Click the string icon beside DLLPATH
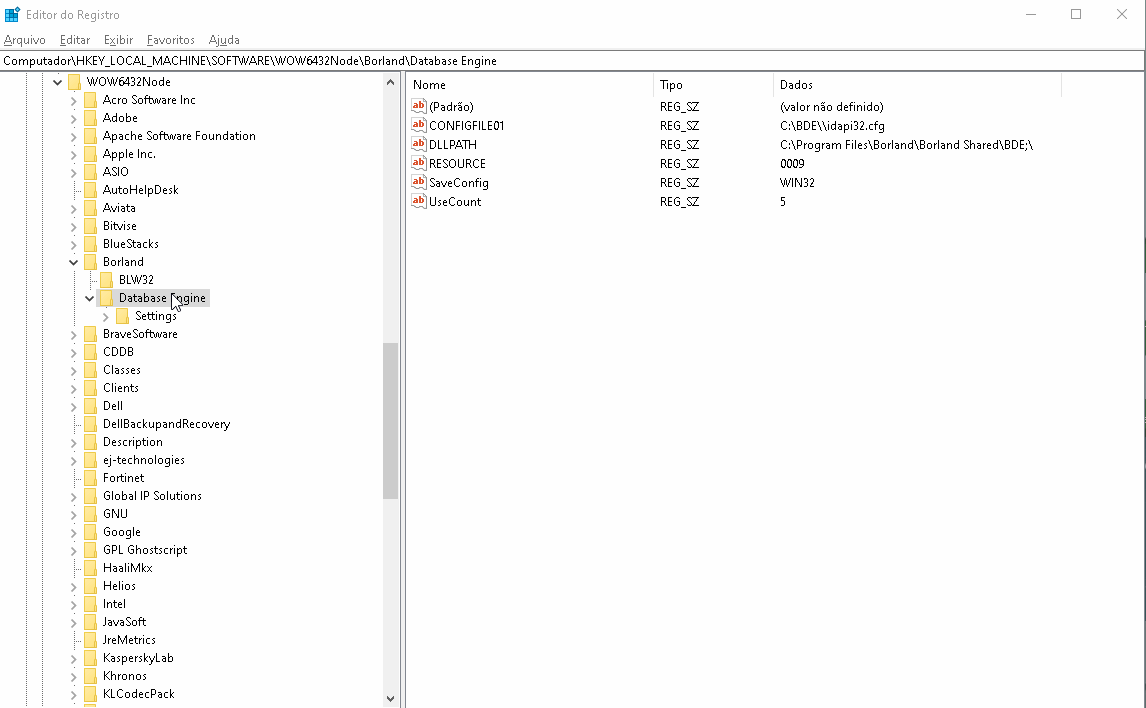Viewport: 1146px width, 708px height. coord(419,145)
